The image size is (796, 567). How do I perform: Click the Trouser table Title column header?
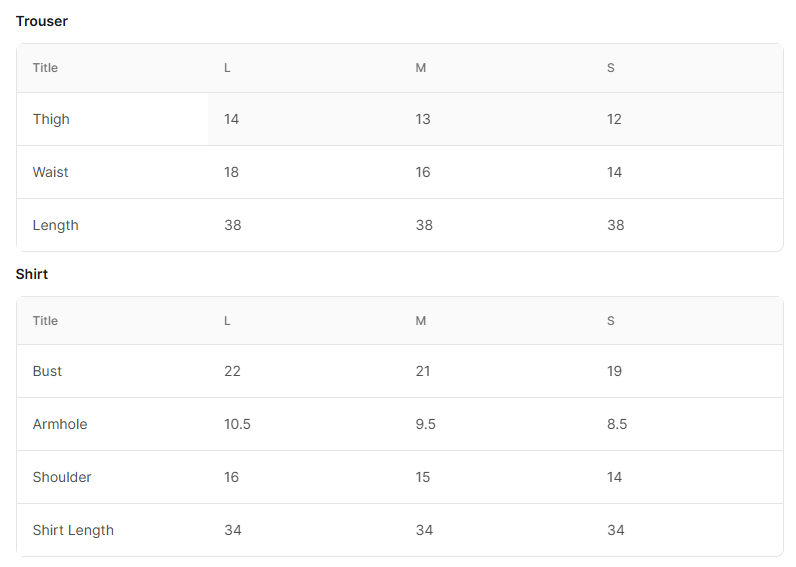pyautogui.click(x=45, y=68)
